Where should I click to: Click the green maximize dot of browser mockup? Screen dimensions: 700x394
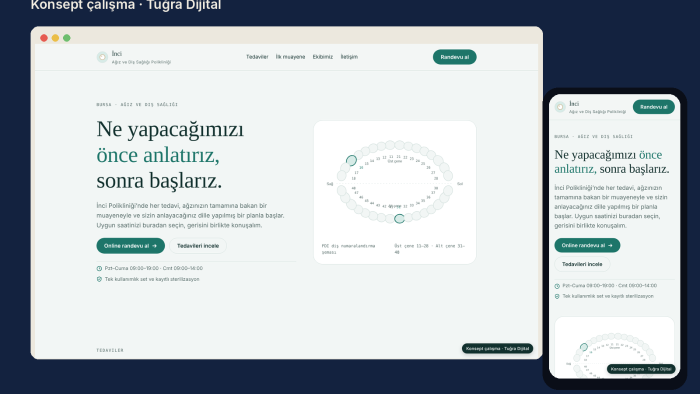67,38
